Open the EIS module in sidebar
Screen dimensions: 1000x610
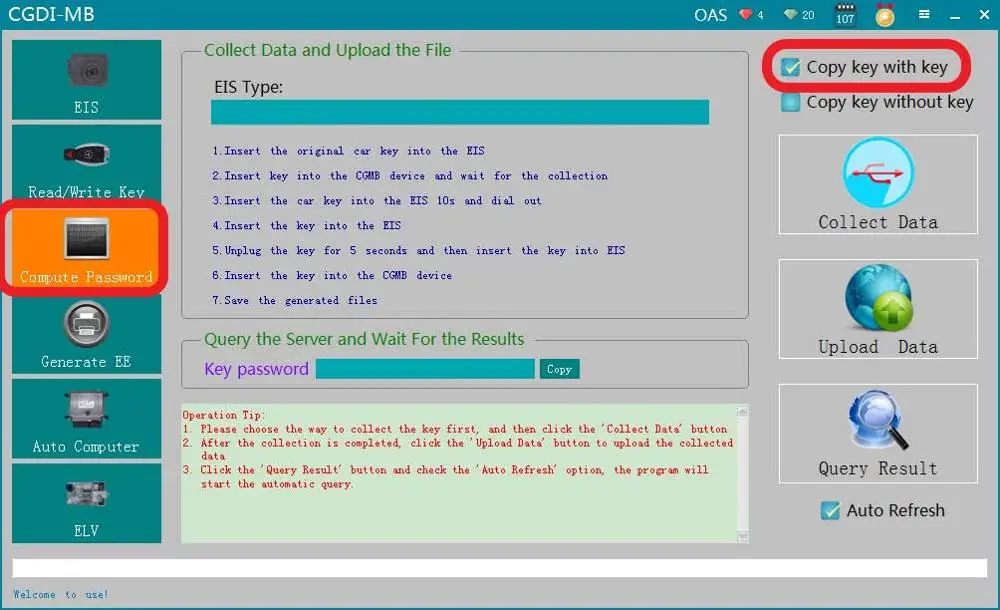pyautogui.click(x=86, y=80)
